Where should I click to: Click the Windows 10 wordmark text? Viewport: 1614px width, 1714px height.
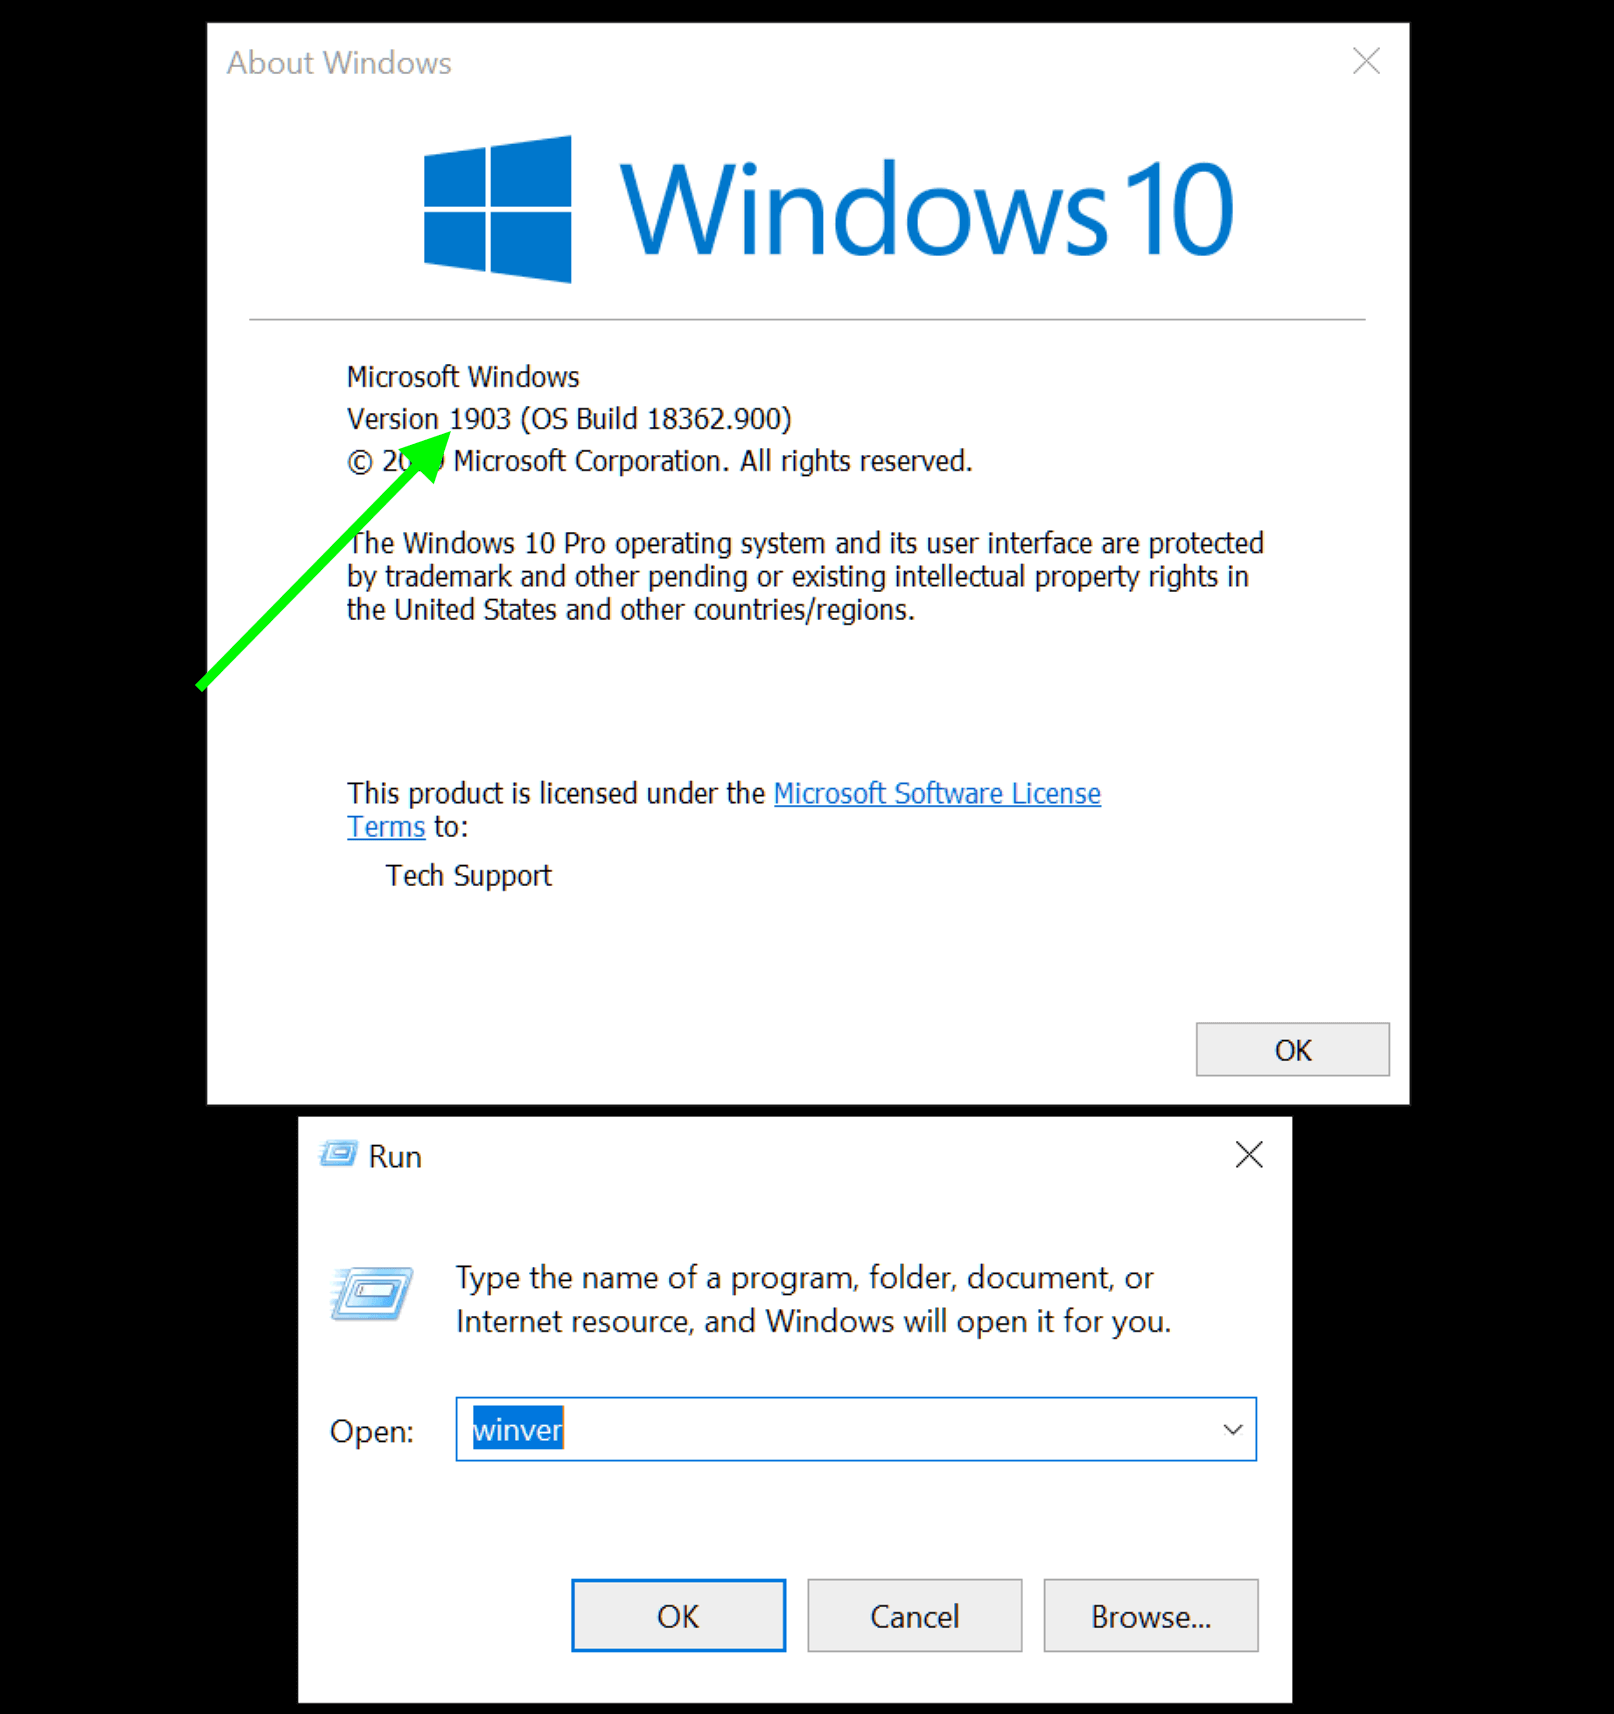pyautogui.click(x=927, y=210)
